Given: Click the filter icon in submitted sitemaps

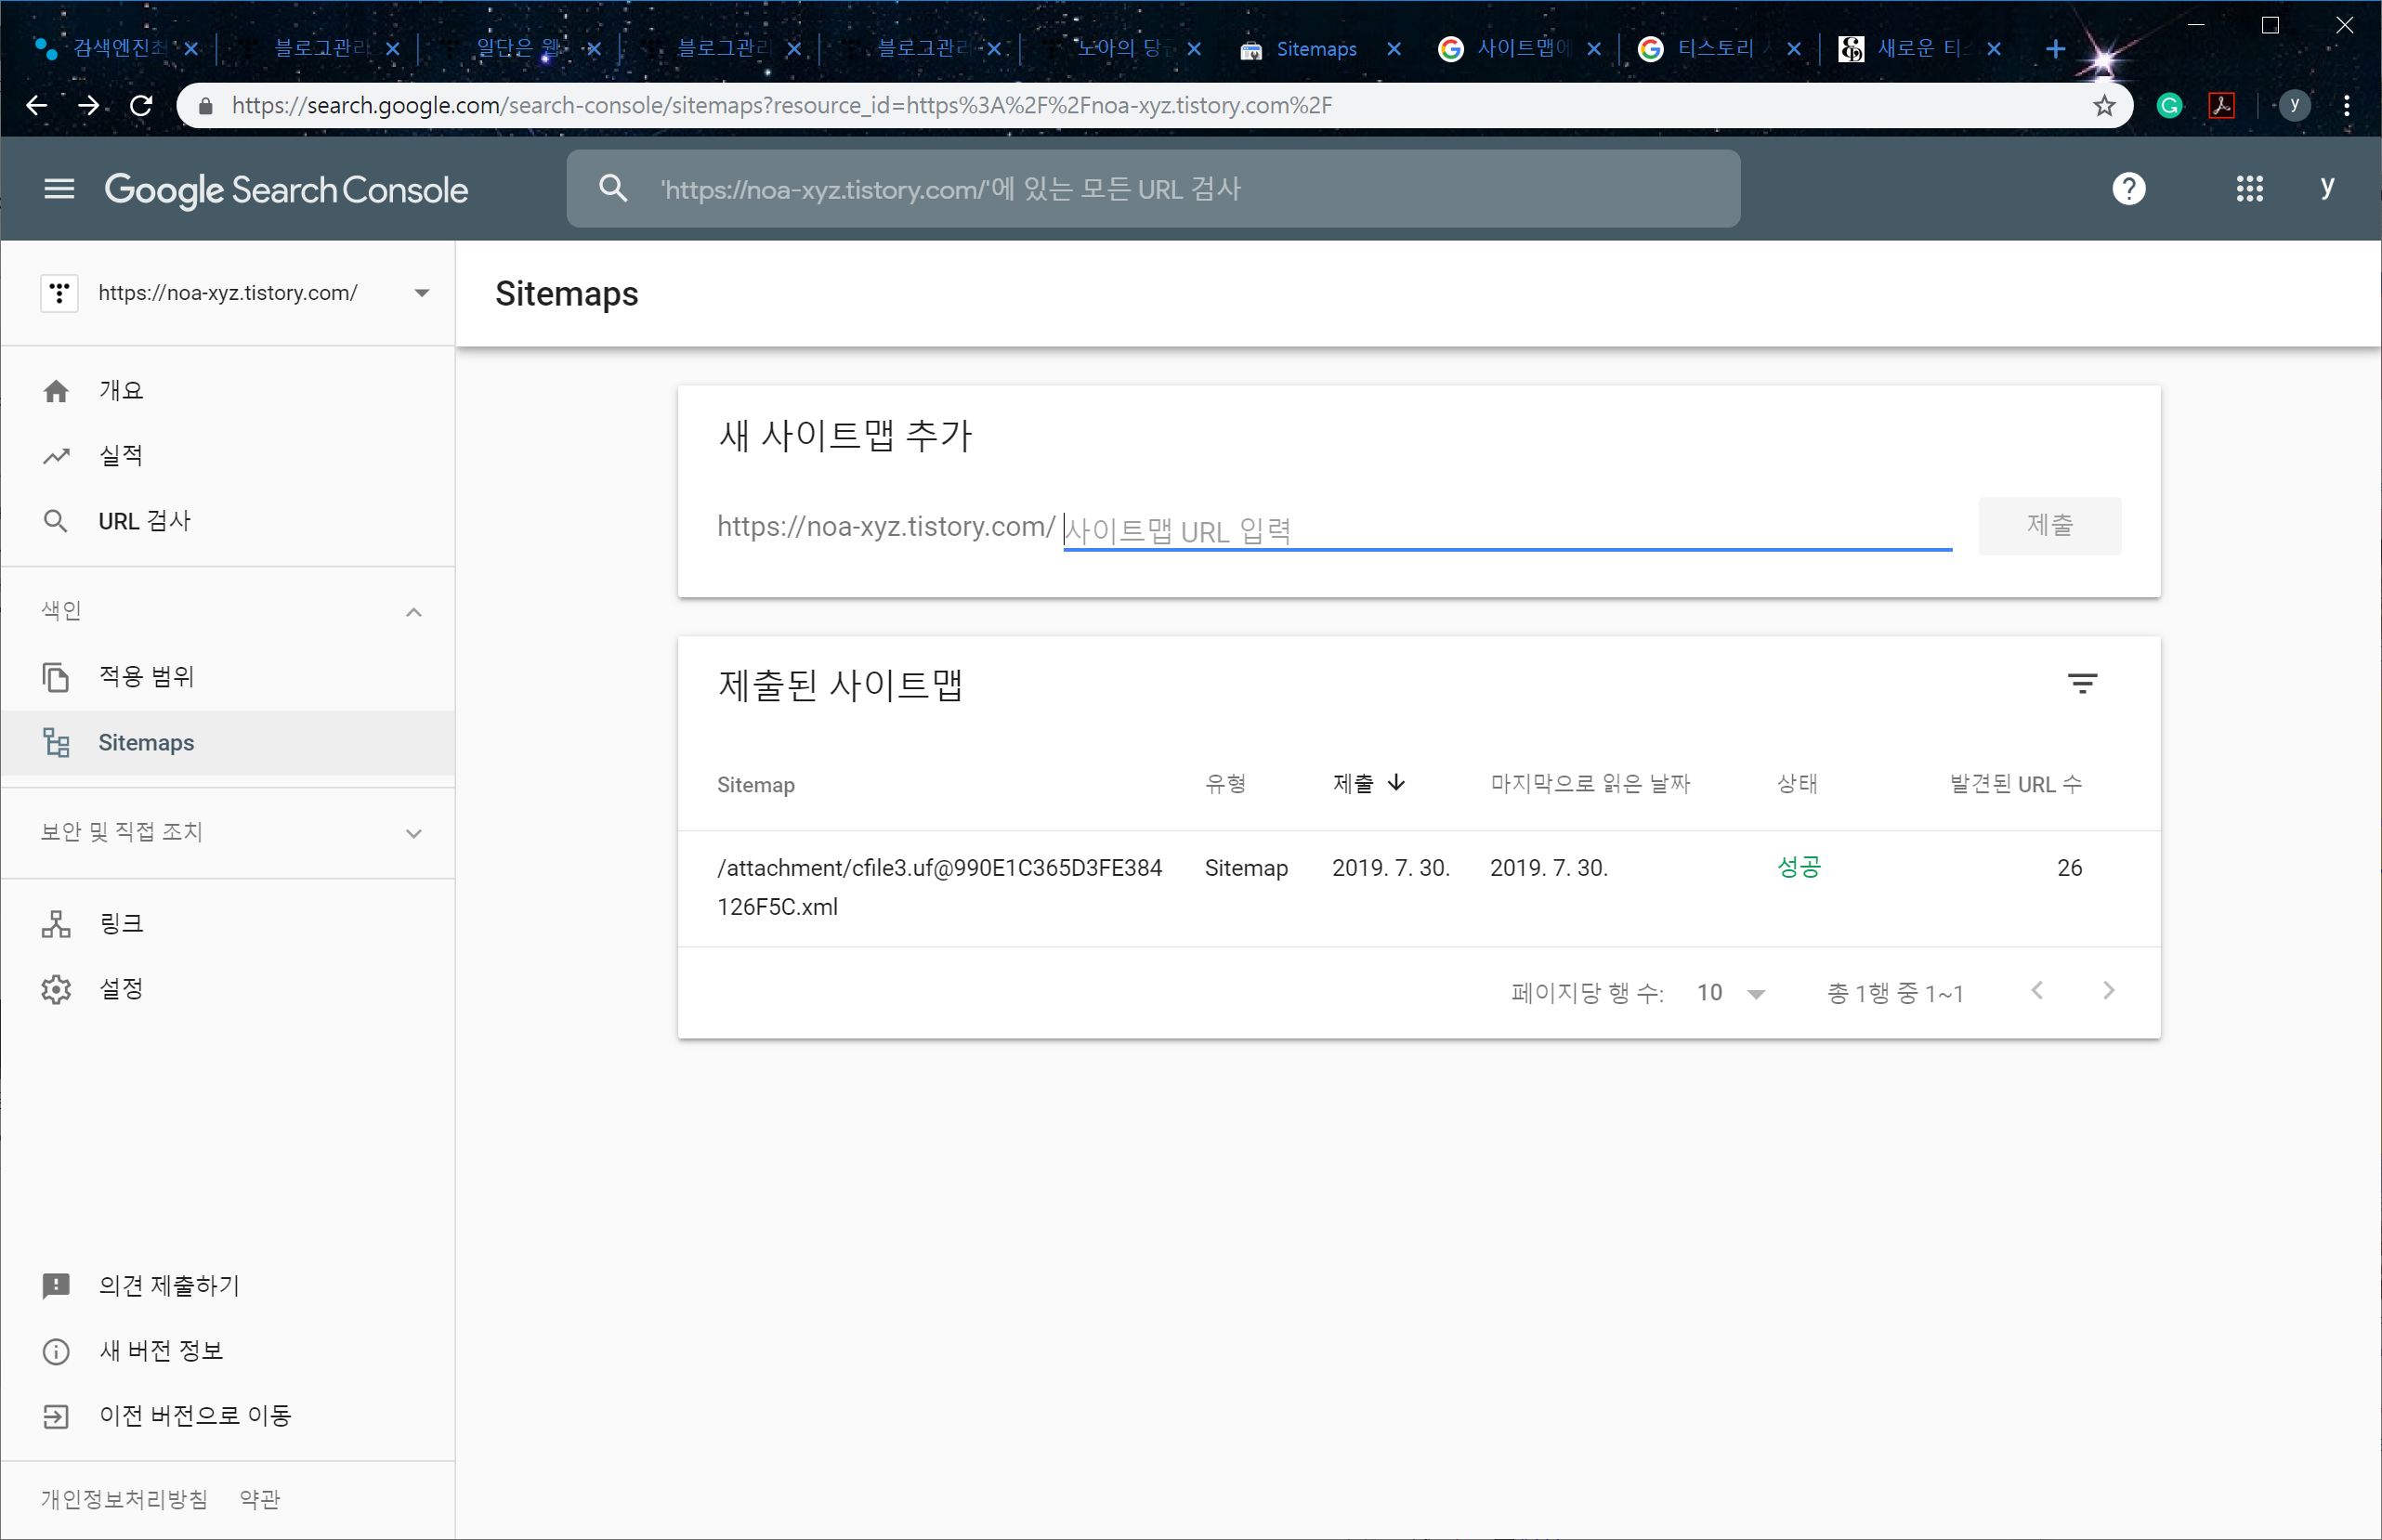Looking at the screenshot, I should coord(2082,684).
